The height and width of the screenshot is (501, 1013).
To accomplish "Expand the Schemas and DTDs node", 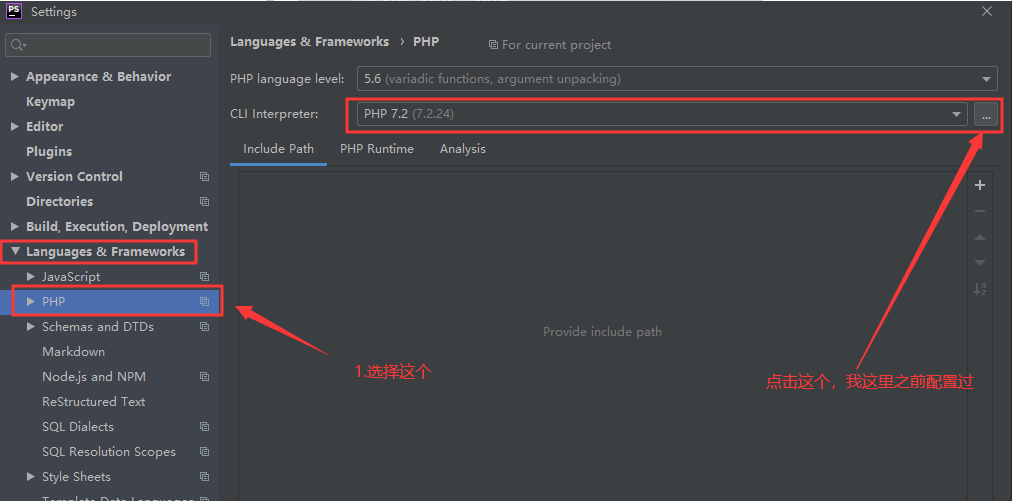I will pos(30,327).
